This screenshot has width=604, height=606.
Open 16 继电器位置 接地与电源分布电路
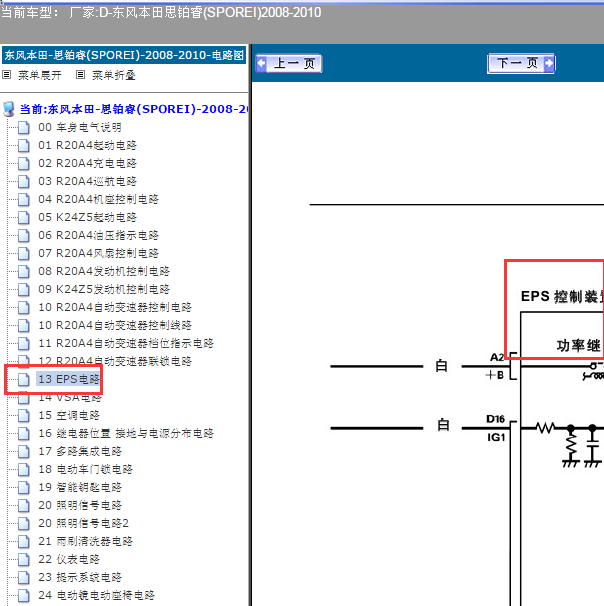point(126,433)
